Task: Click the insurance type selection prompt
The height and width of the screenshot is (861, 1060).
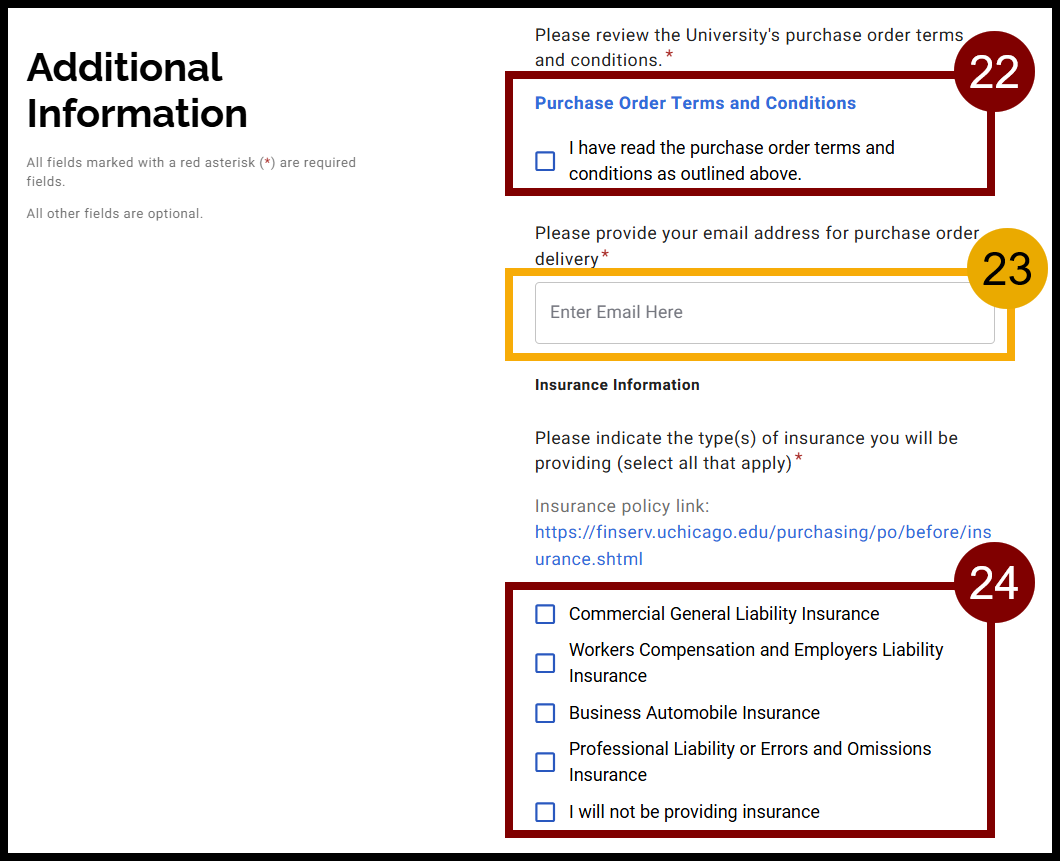Action: pos(745,450)
